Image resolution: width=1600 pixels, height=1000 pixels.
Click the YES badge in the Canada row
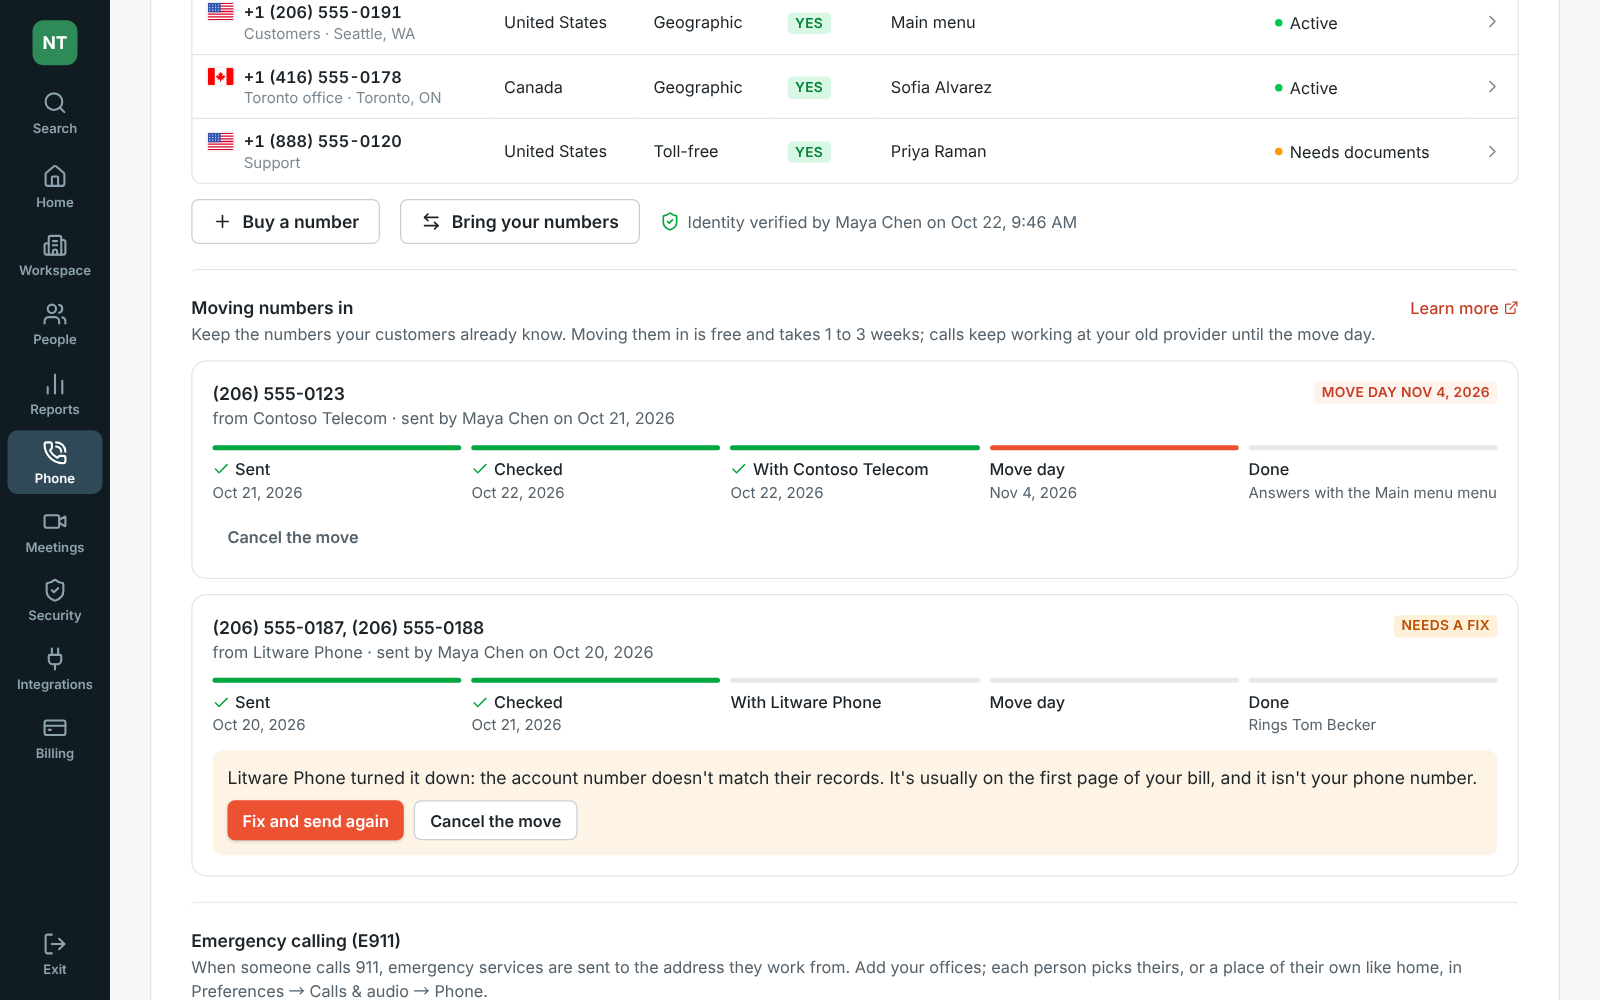tap(809, 87)
